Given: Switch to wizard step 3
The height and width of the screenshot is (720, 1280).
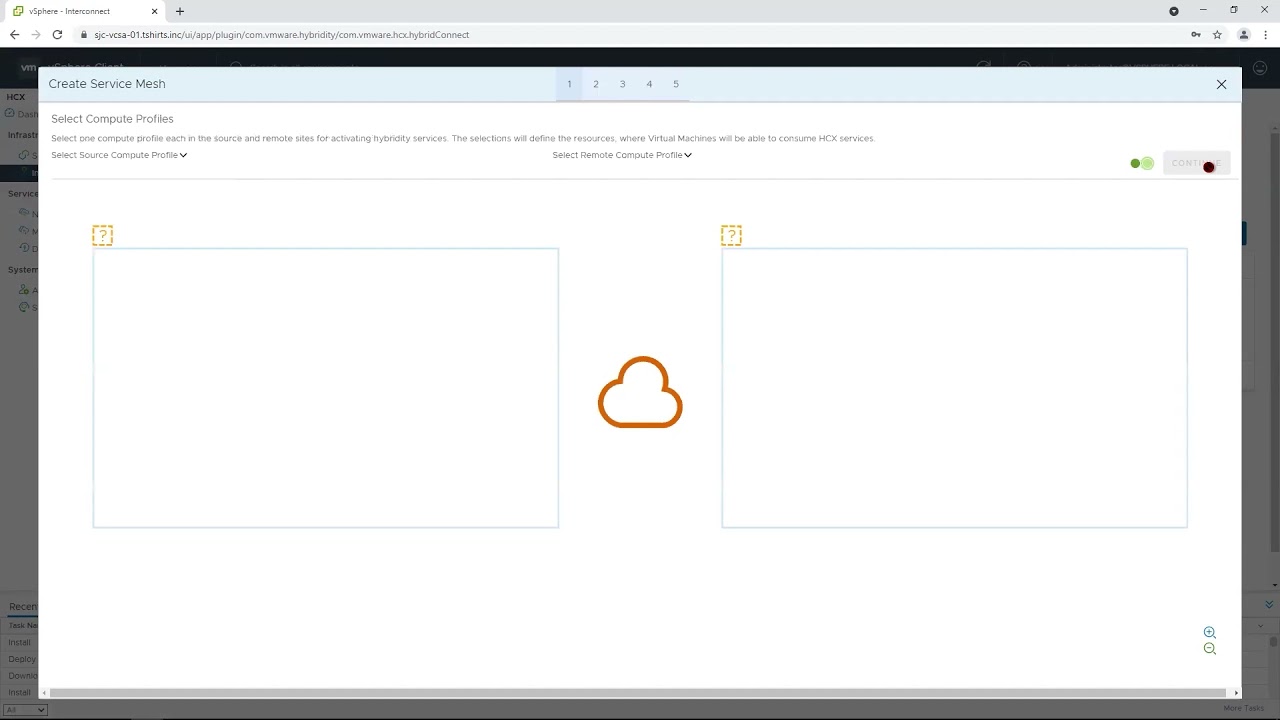Looking at the screenshot, I should click(x=622, y=84).
